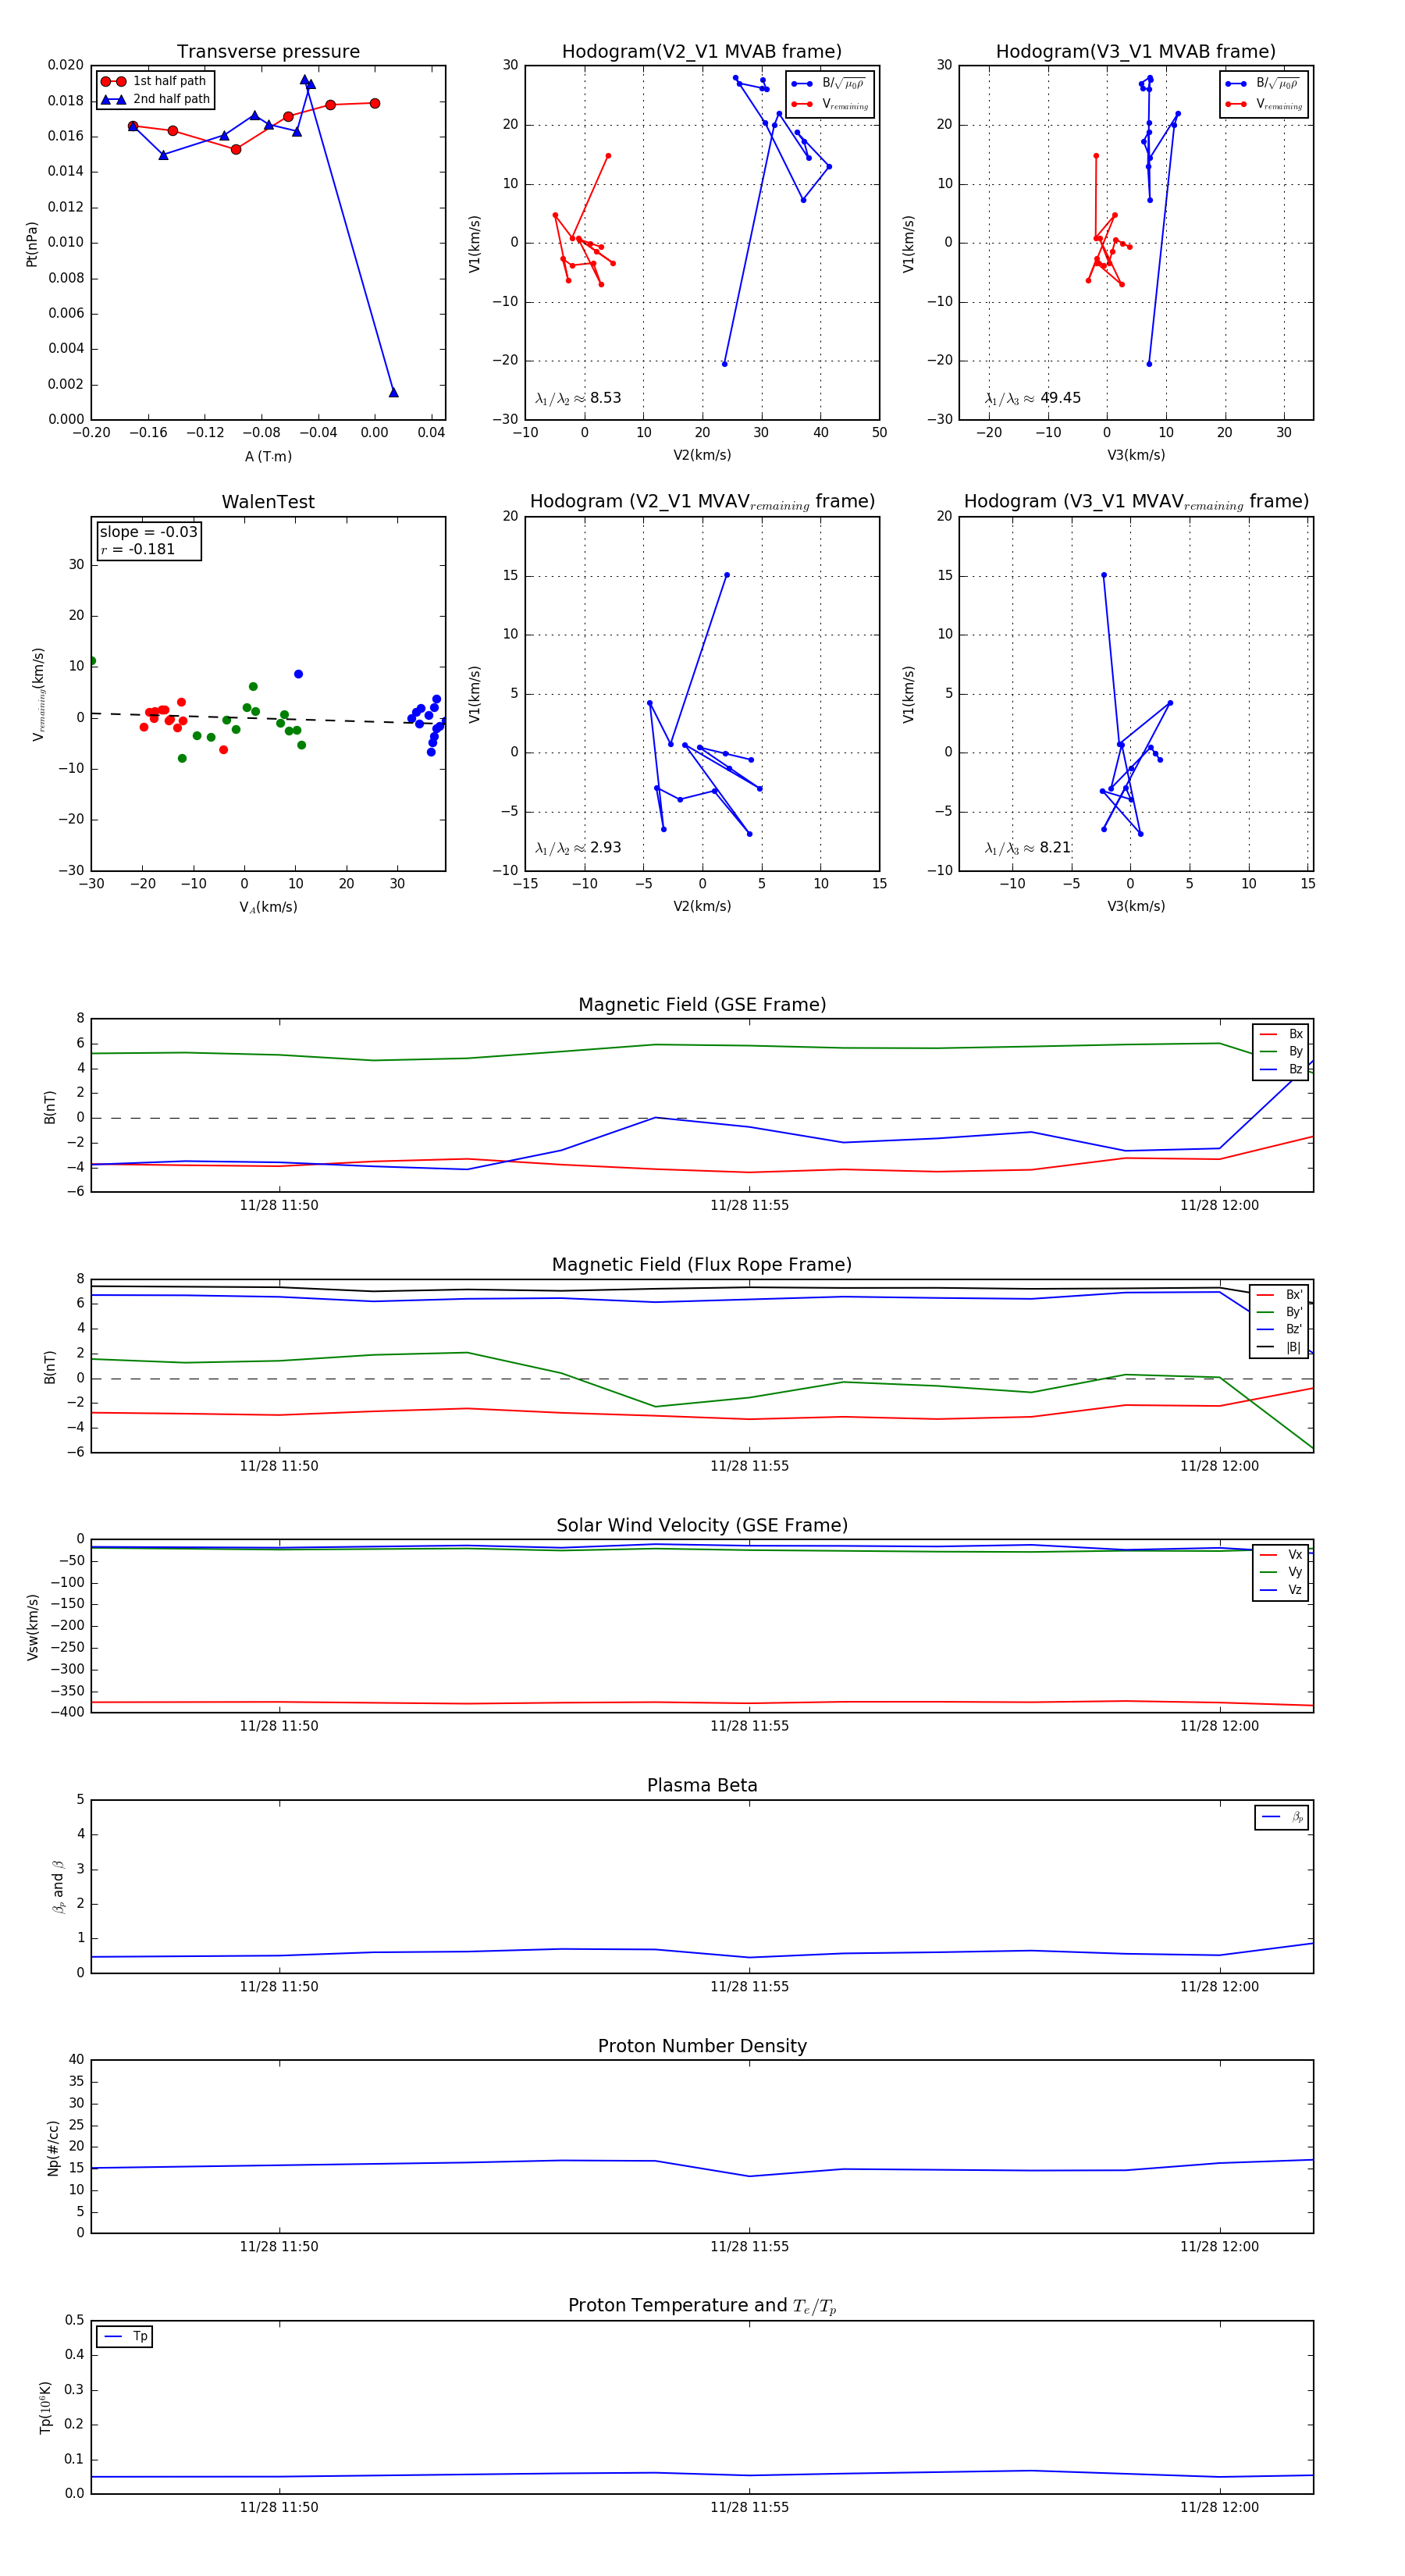Click the "Magnetic Field (Flux Rope Frame)" title
Image resolution: width=1405 pixels, height=2576 pixels.
[x=702, y=1265]
